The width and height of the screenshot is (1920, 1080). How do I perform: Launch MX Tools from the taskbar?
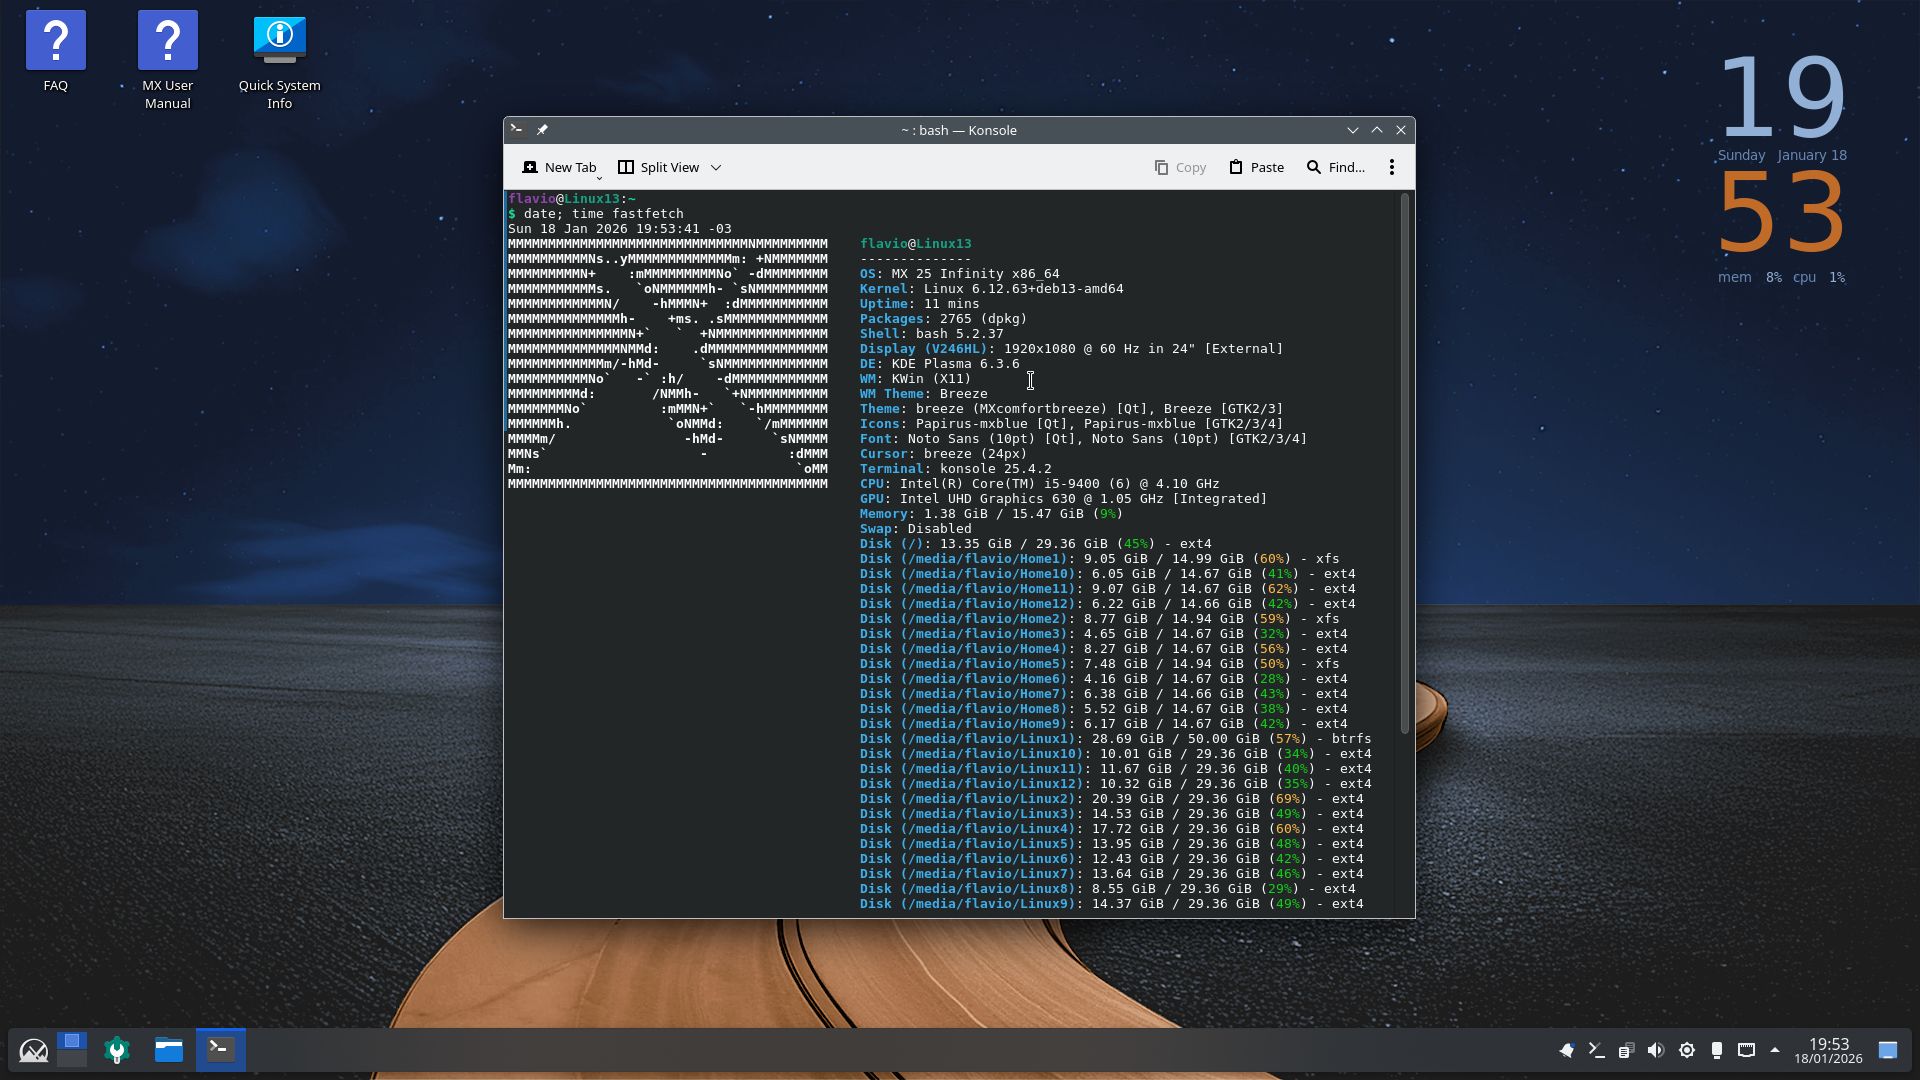tap(117, 1050)
